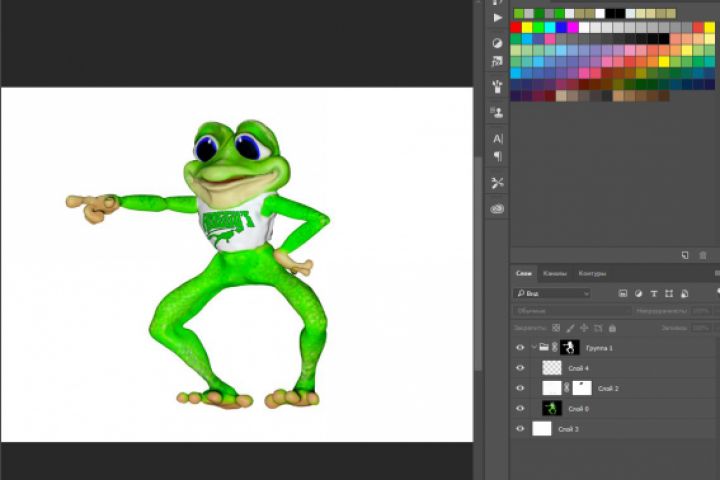Hide layer Слой 4 with eye icon
Image resolution: width=720 pixels, height=480 pixels.
[520, 368]
